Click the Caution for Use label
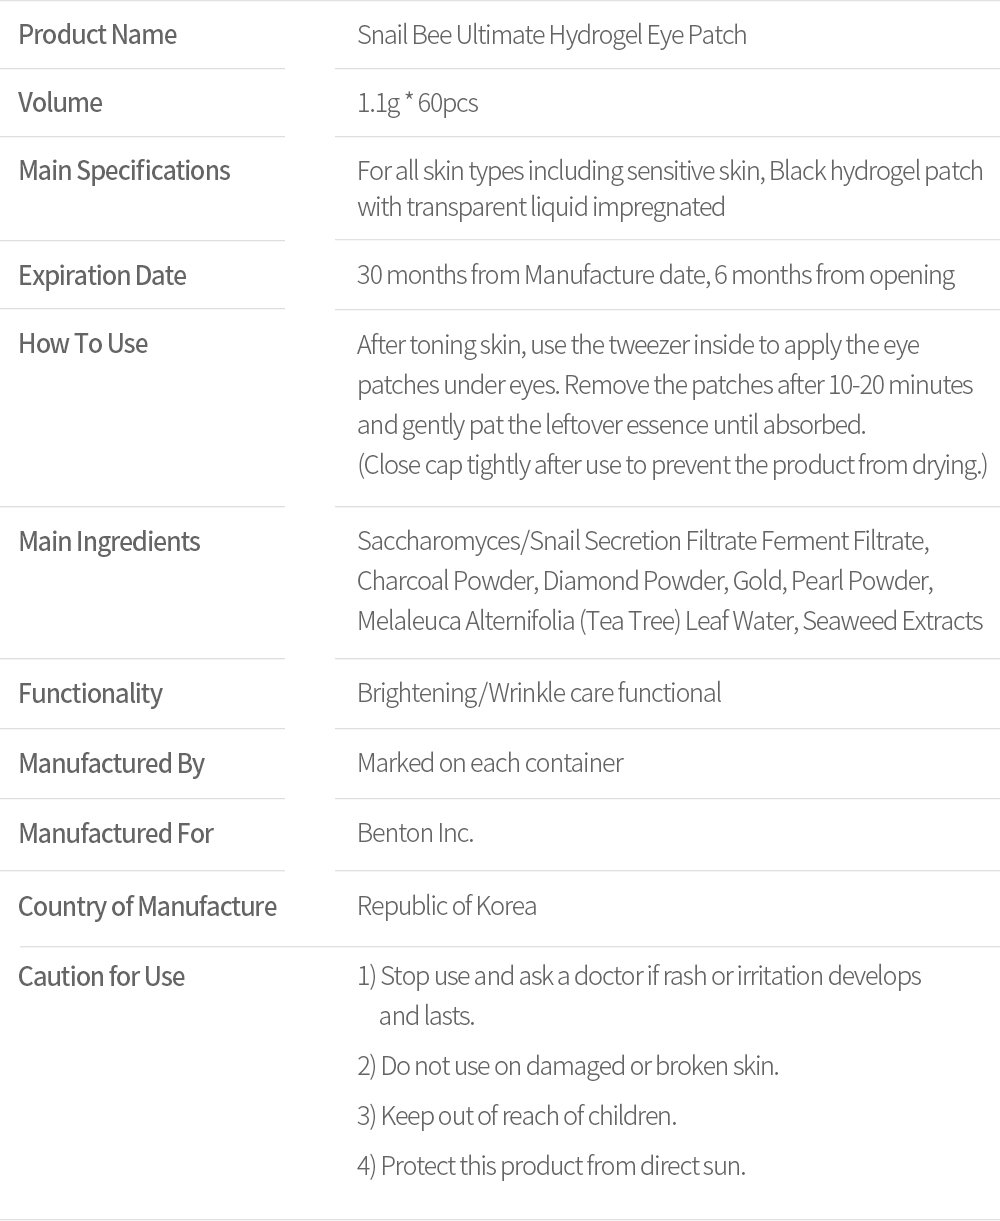The image size is (1000, 1221). click(101, 977)
